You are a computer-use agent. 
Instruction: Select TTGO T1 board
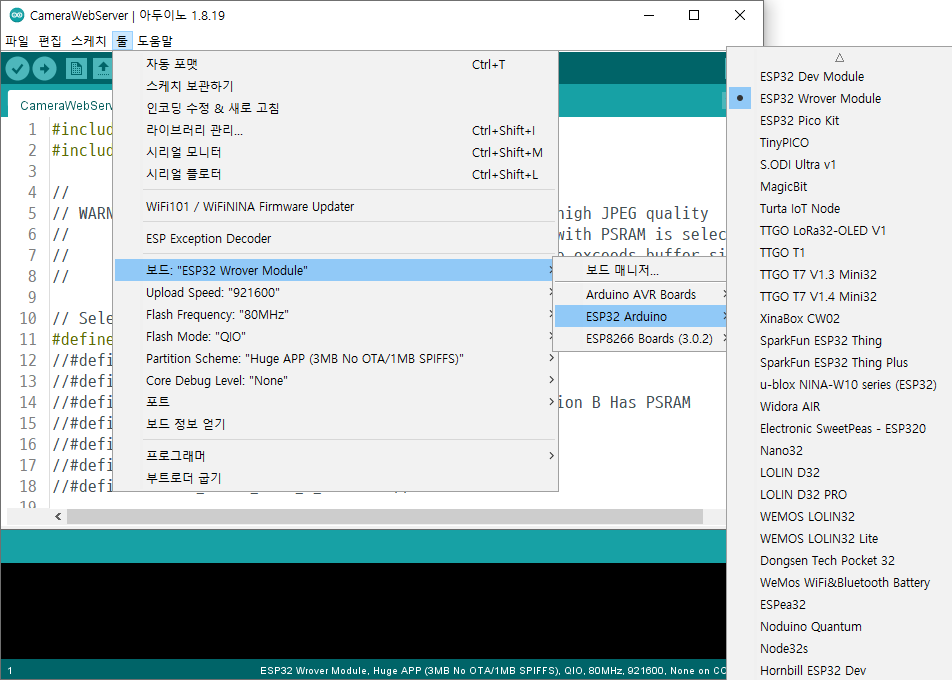pyautogui.click(x=839, y=252)
